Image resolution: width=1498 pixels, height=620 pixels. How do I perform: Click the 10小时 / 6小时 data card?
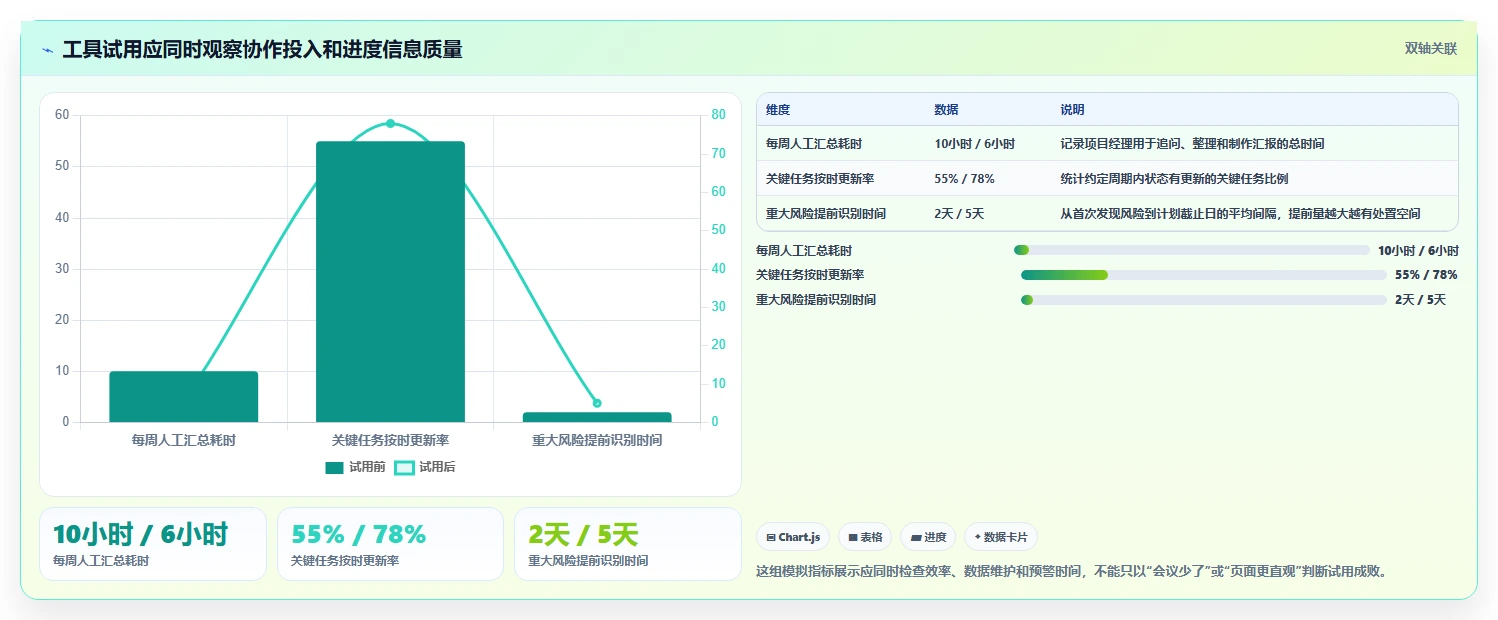153,544
